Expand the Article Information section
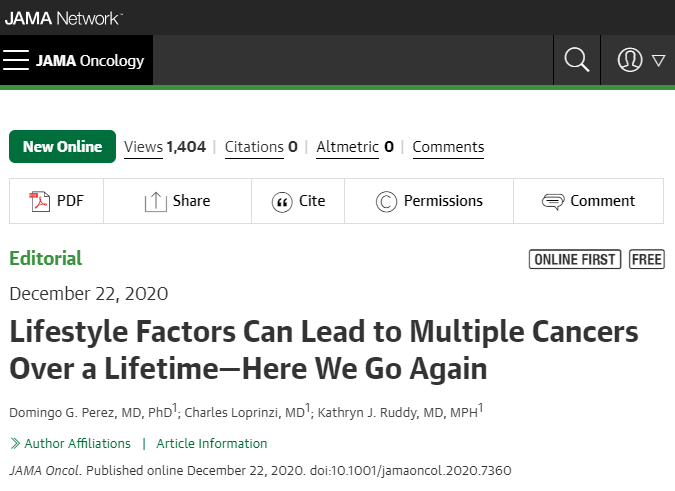Viewport: 675px width, 491px height. [211, 443]
